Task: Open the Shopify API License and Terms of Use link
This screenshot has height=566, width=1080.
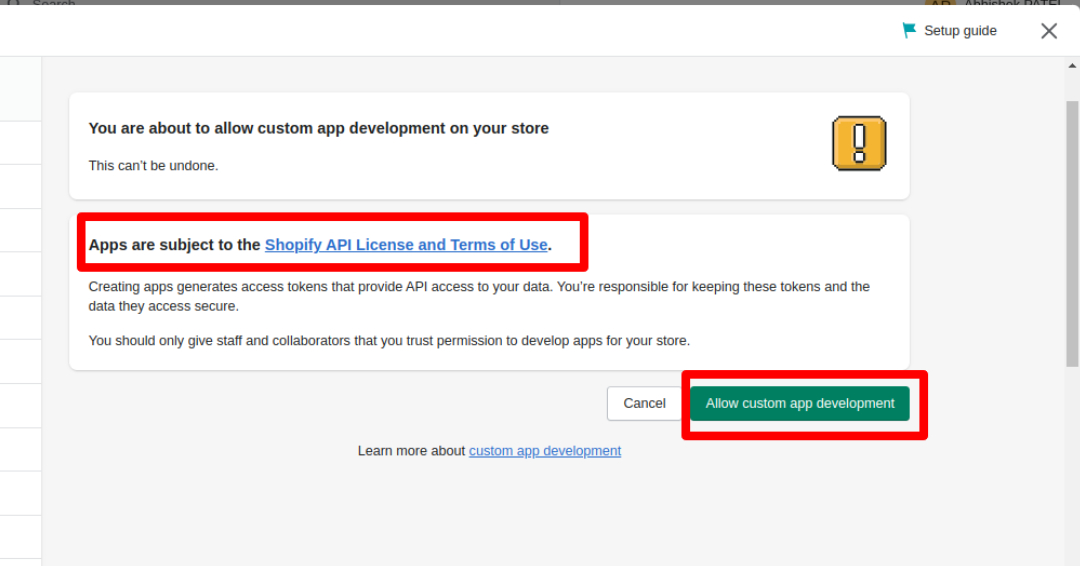Action: click(406, 244)
